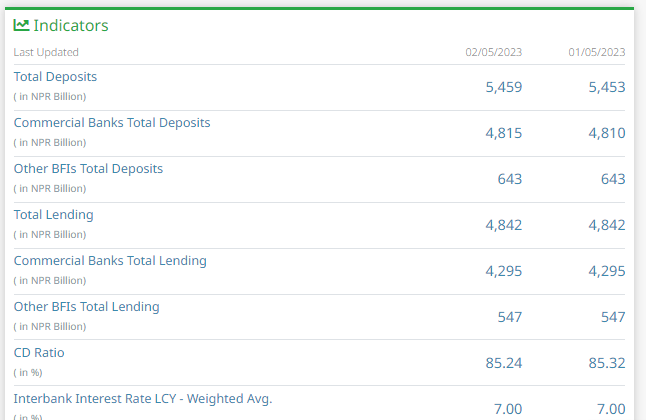This screenshot has width=646, height=420.
Task: Select Other BFIs Total Lending
Action: 86,306
